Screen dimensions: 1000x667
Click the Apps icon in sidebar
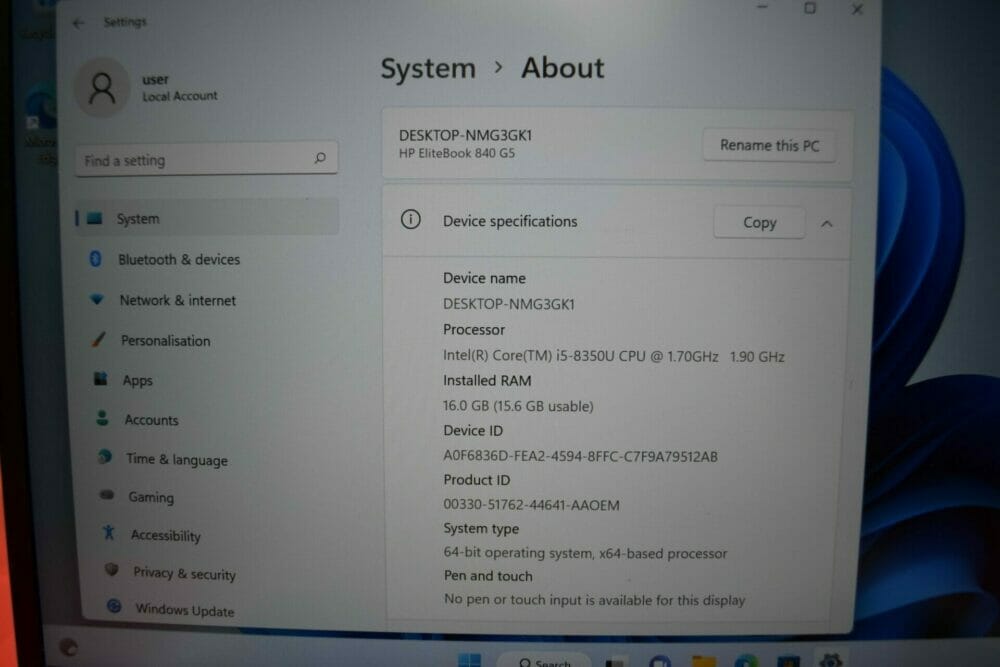pyautogui.click(x=101, y=379)
